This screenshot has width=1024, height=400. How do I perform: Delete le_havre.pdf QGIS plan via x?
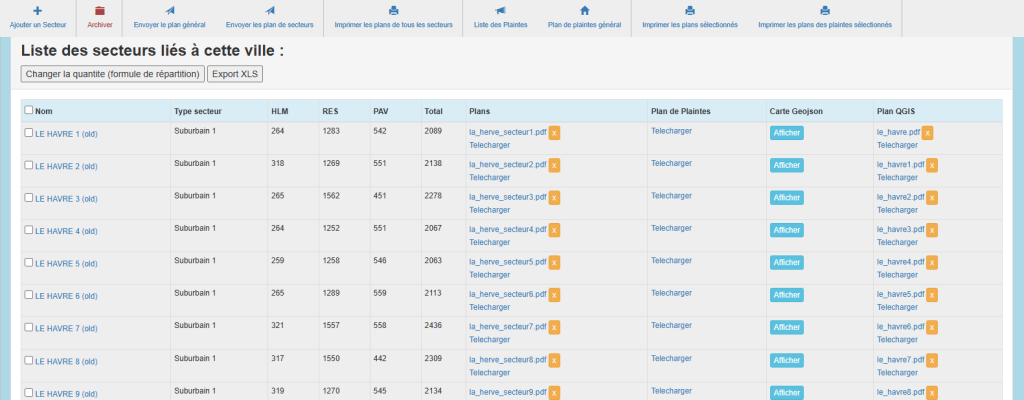pyautogui.click(x=927, y=133)
